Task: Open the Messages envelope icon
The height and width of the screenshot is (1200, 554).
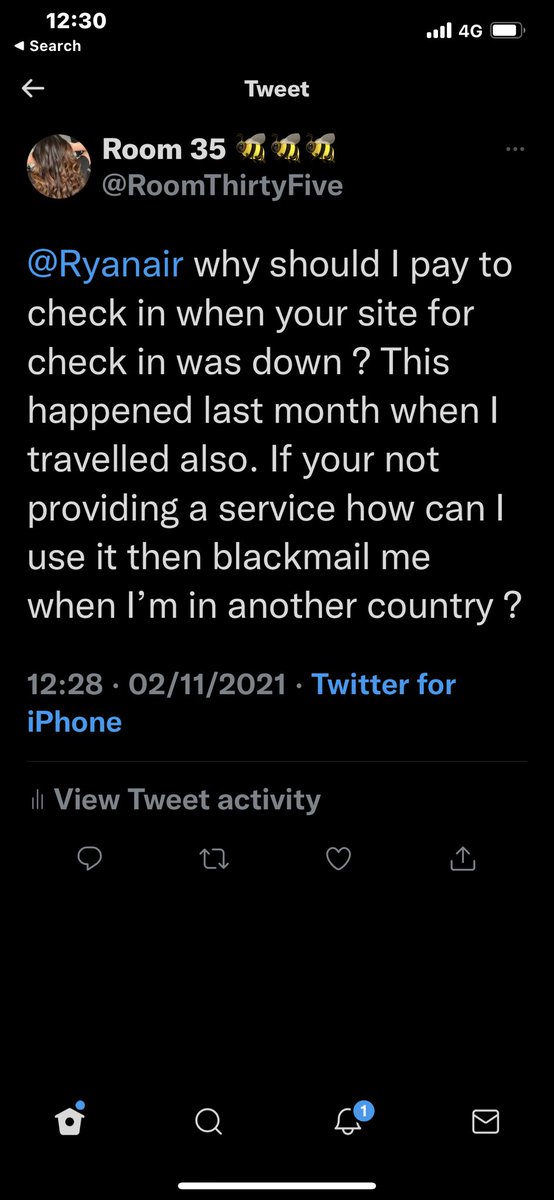Action: point(485,1123)
